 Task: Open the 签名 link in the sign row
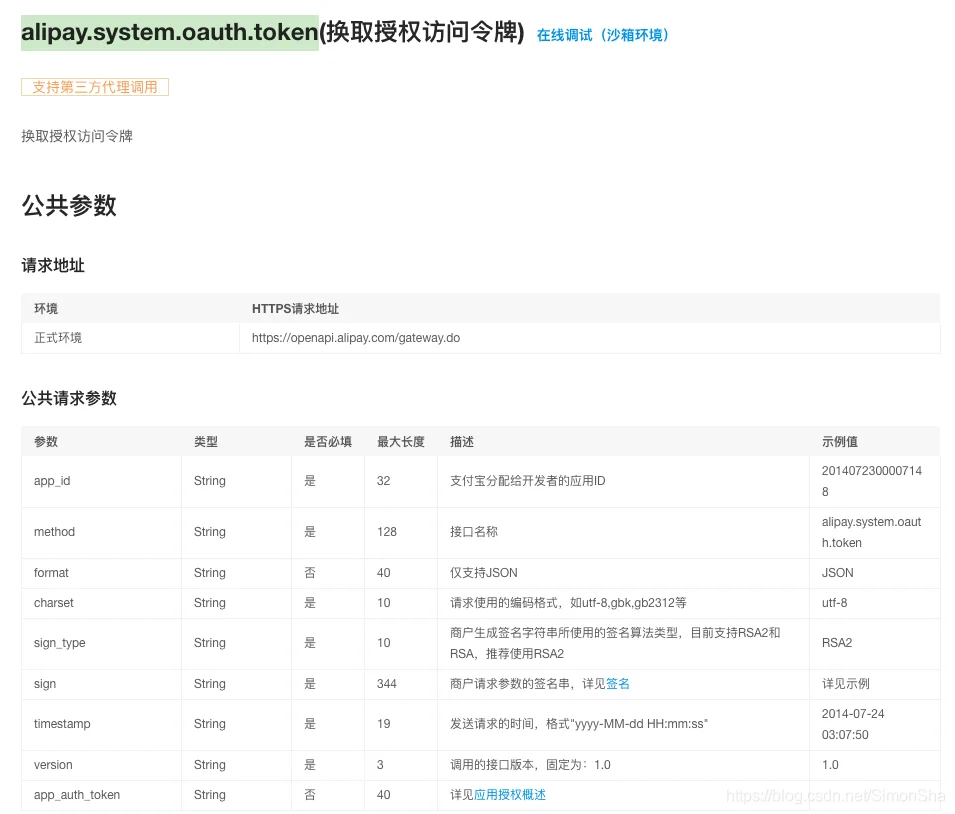tap(618, 684)
